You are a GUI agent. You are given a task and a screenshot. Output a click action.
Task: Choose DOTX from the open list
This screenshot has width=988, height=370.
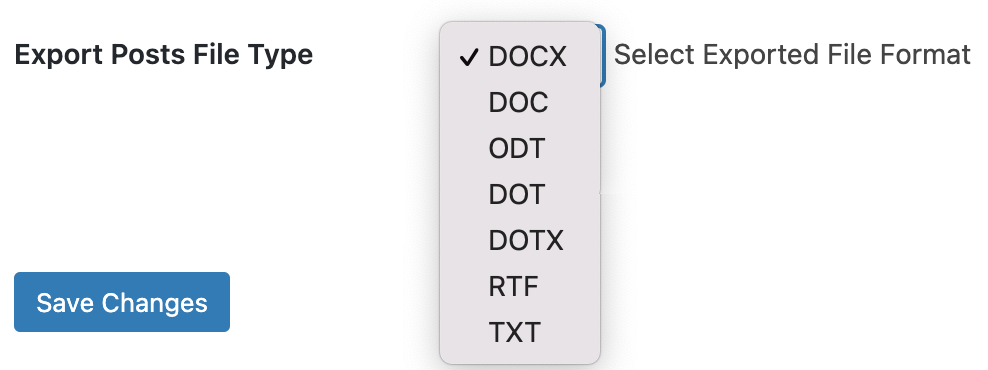520,241
